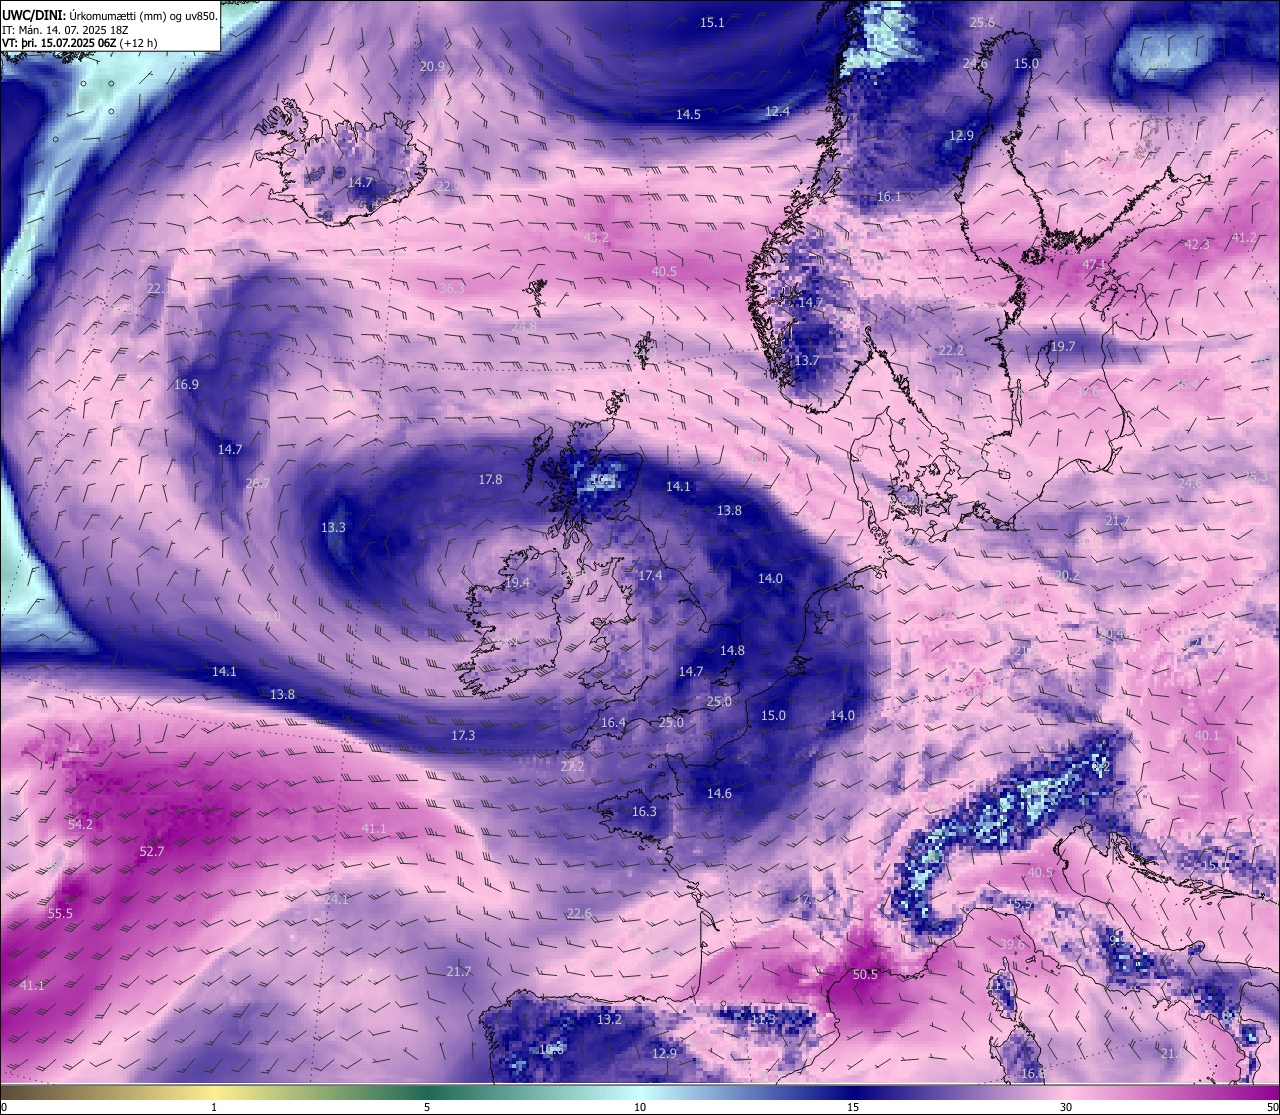Image resolution: width=1280 pixels, height=1115 pixels.
Task: Select the 17.4 value over England
Action: [650, 575]
